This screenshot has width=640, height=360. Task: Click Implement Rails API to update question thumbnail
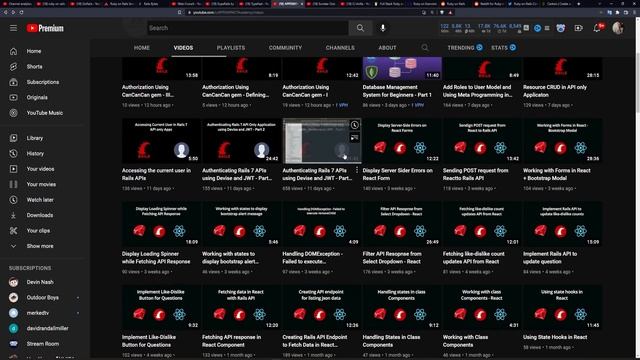(562, 224)
